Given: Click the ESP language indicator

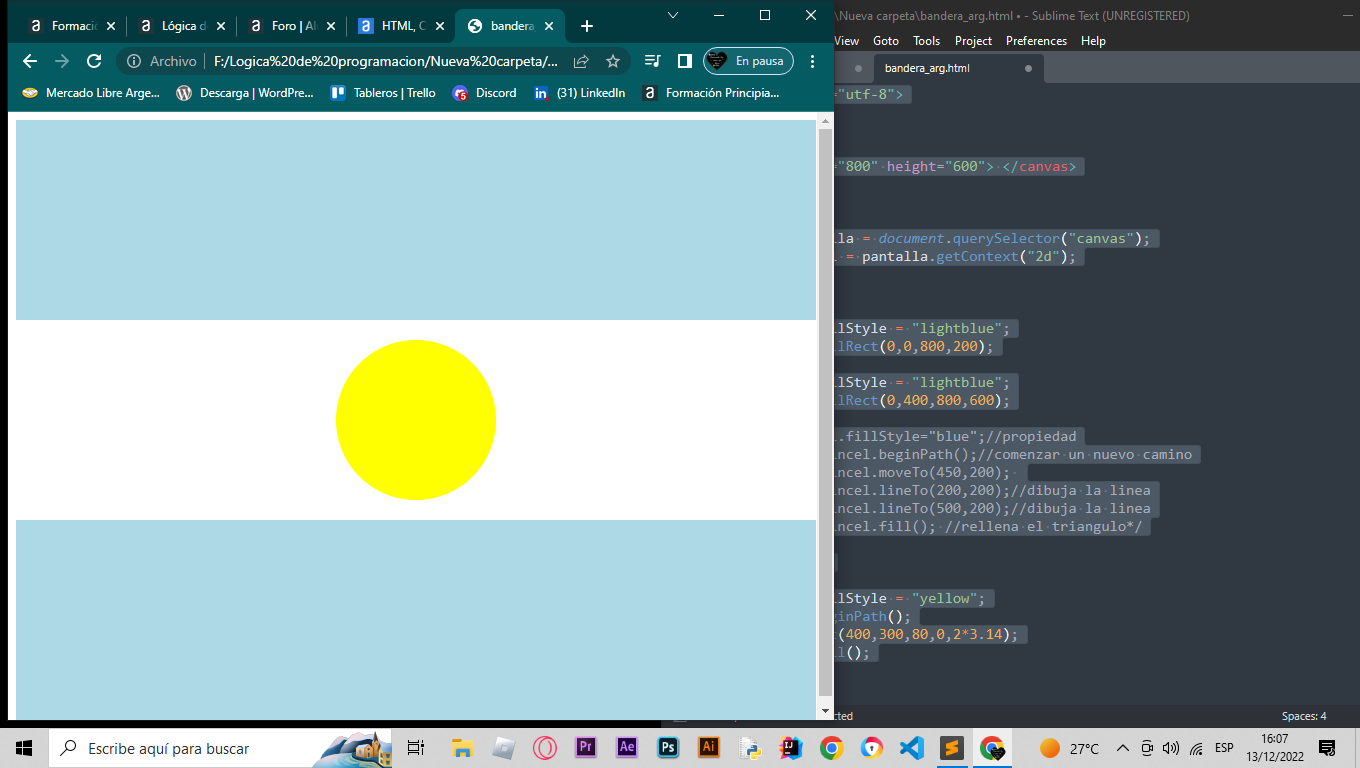Looking at the screenshot, I should click(x=1224, y=748).
